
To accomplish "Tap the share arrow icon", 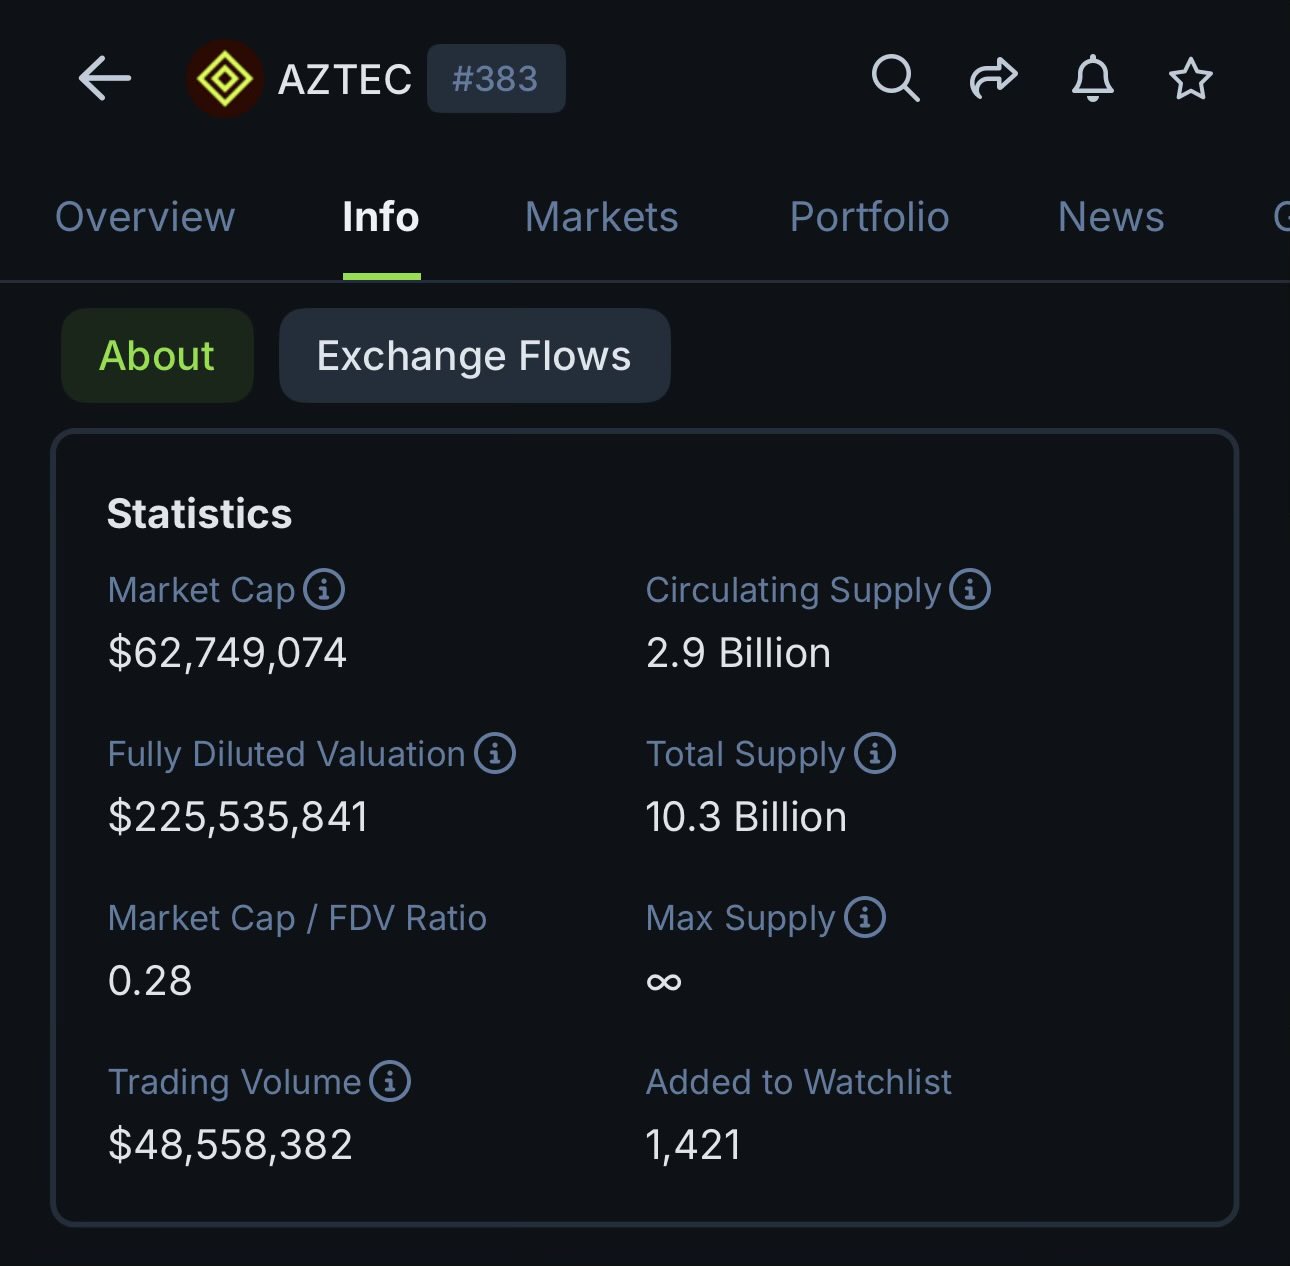I will tap(993, 78).
